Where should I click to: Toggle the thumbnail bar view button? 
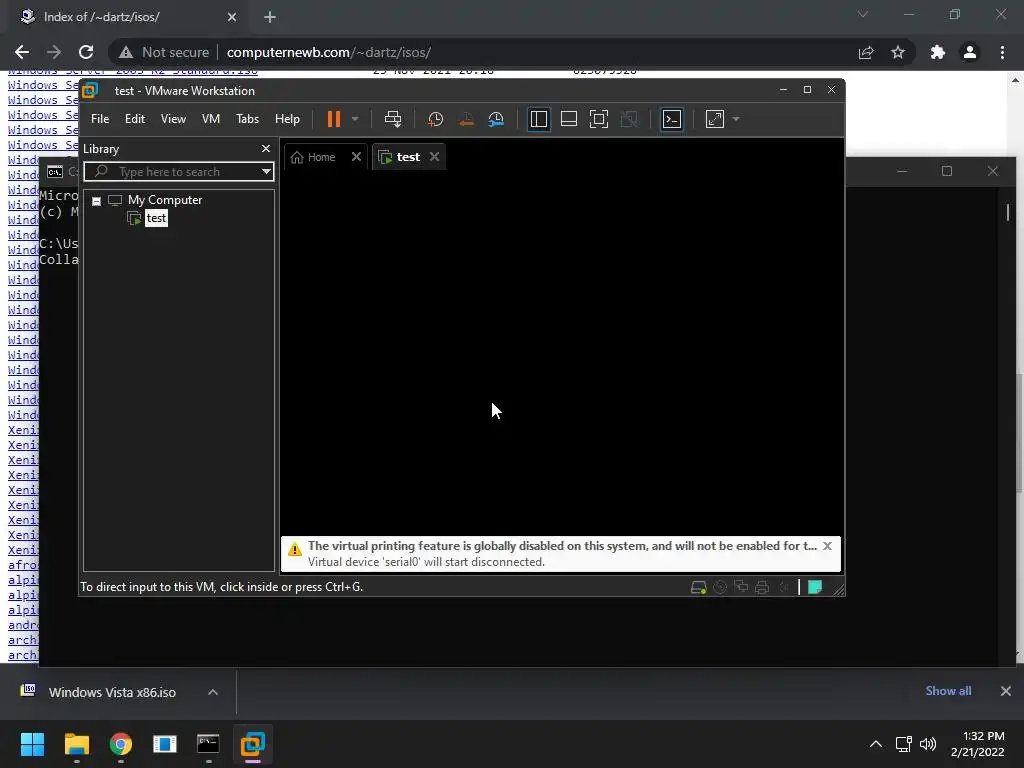click(569, 119)
